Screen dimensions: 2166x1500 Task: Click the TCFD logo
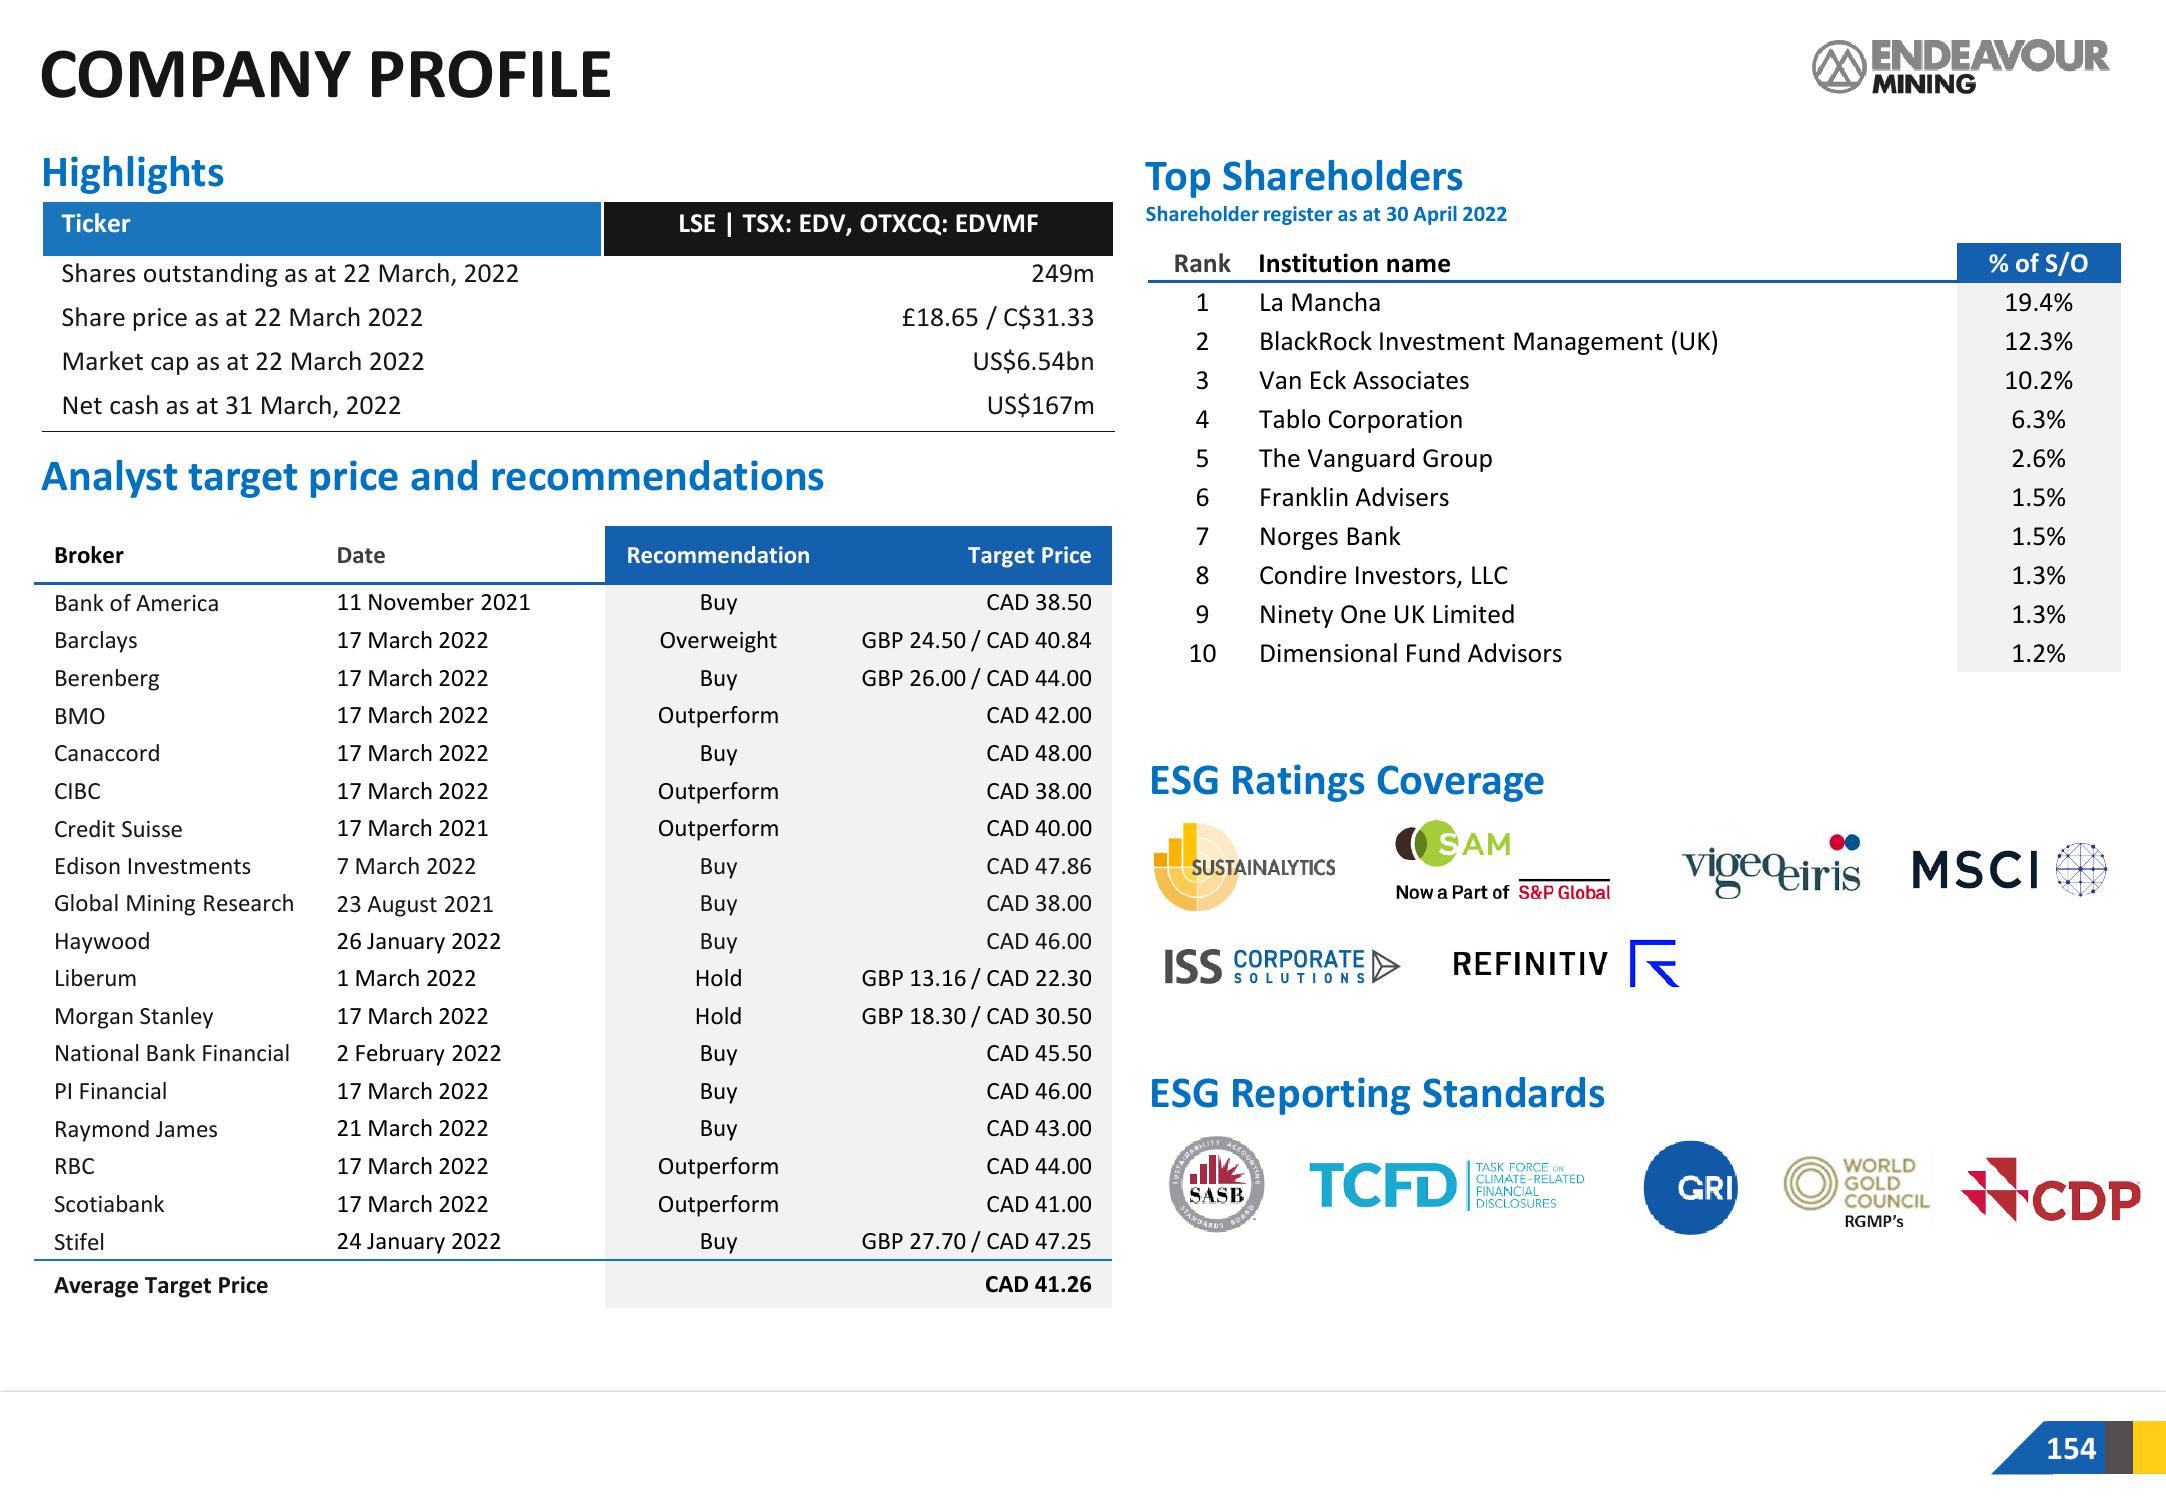[x=1447, y=1185]
